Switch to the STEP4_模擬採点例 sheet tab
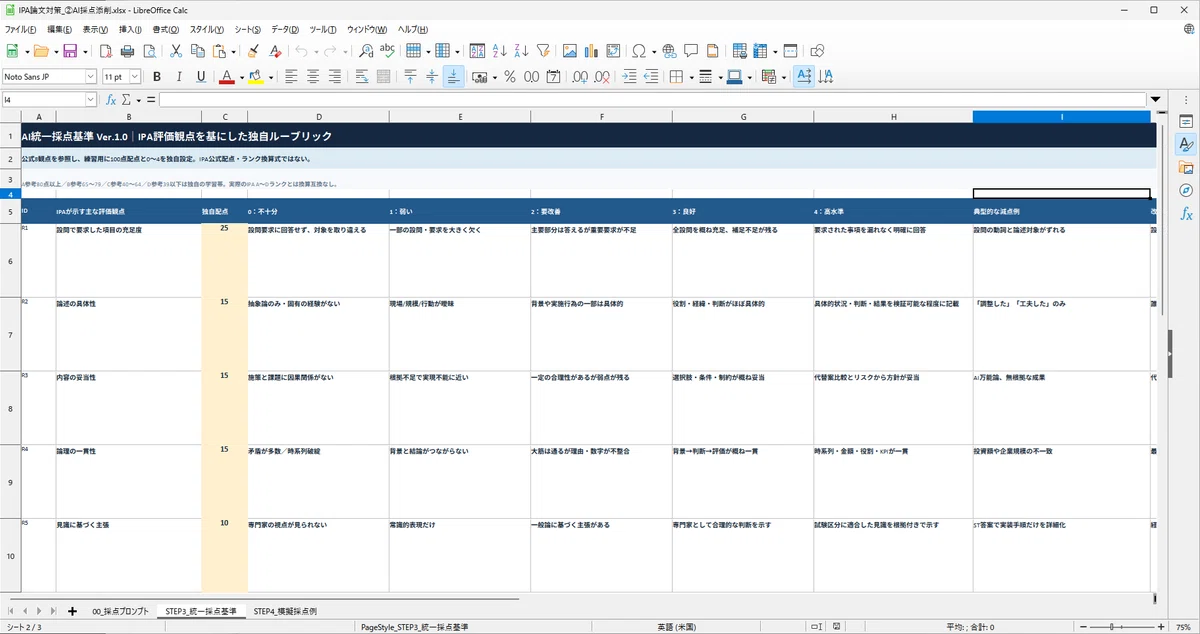 coord(285,610)
